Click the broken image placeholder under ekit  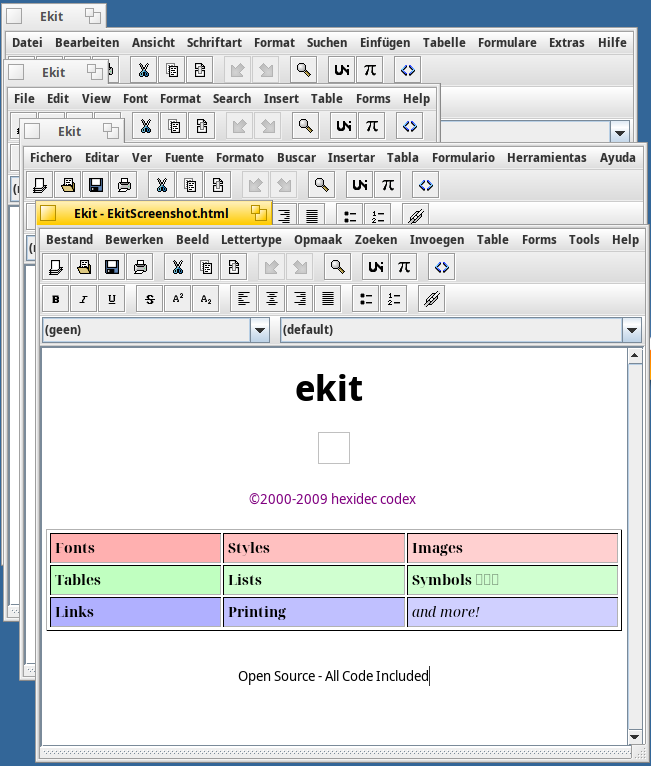334,448
